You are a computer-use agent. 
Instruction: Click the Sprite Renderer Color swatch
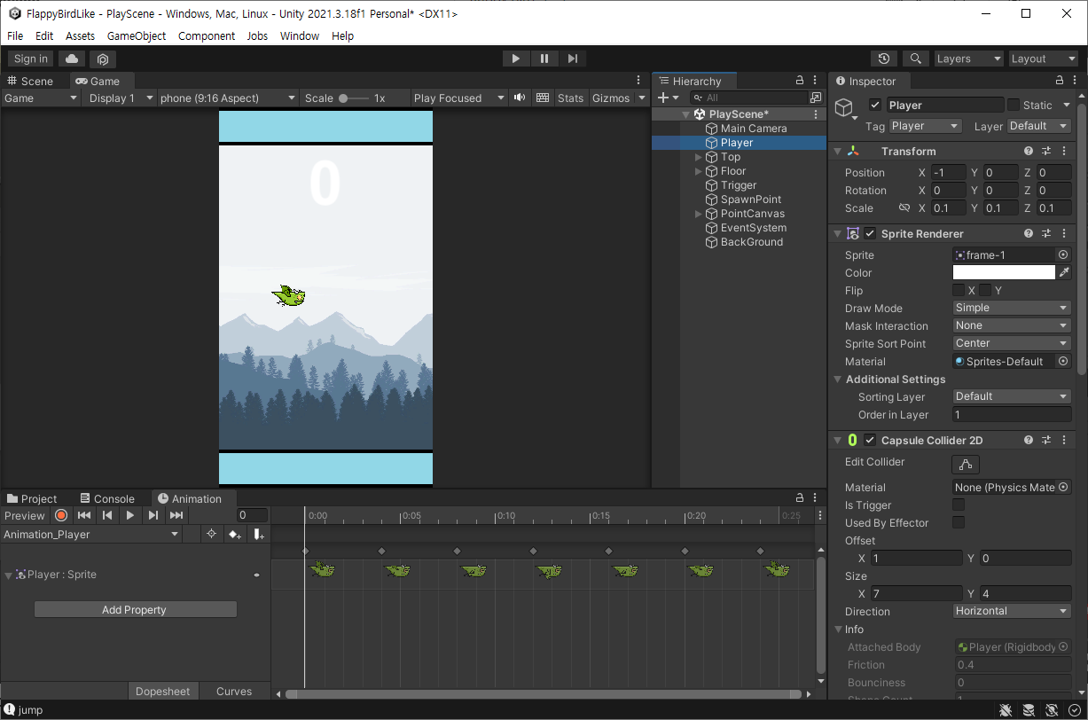[1003, 273]
